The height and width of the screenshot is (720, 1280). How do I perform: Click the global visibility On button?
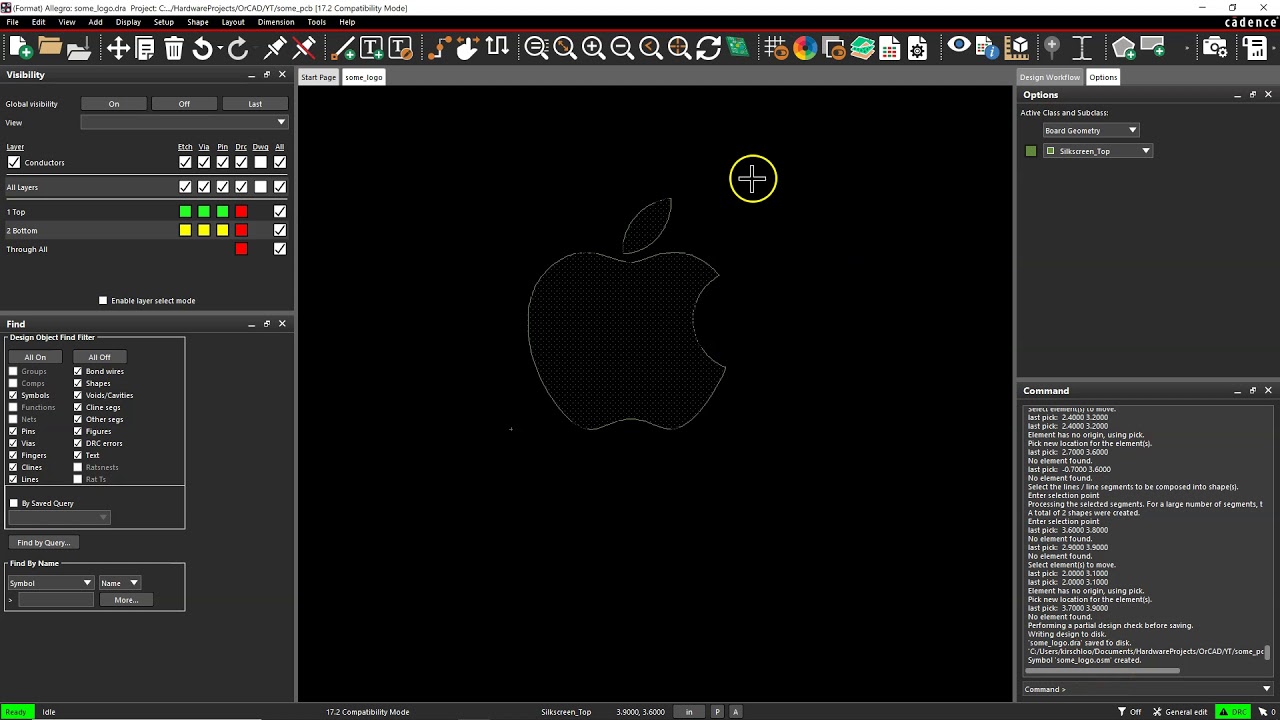point(114,104)
